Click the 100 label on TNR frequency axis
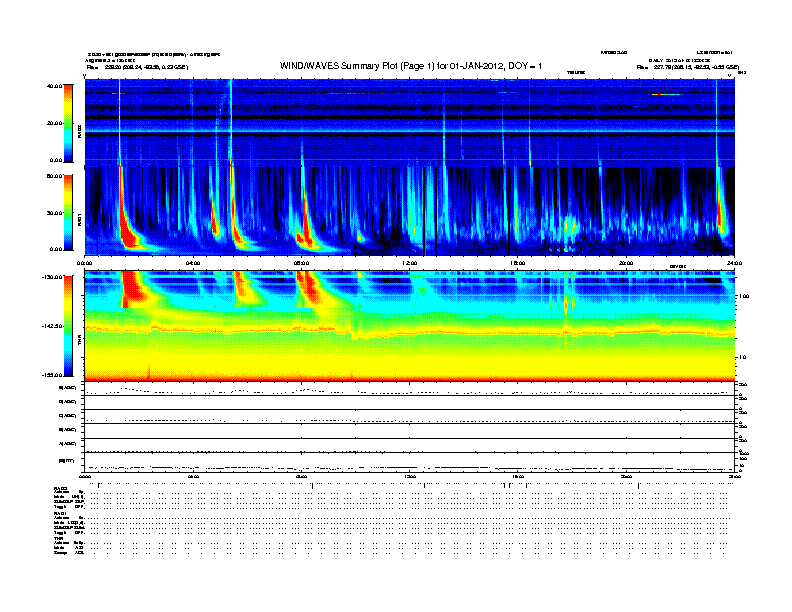 (x=744, y=296)
